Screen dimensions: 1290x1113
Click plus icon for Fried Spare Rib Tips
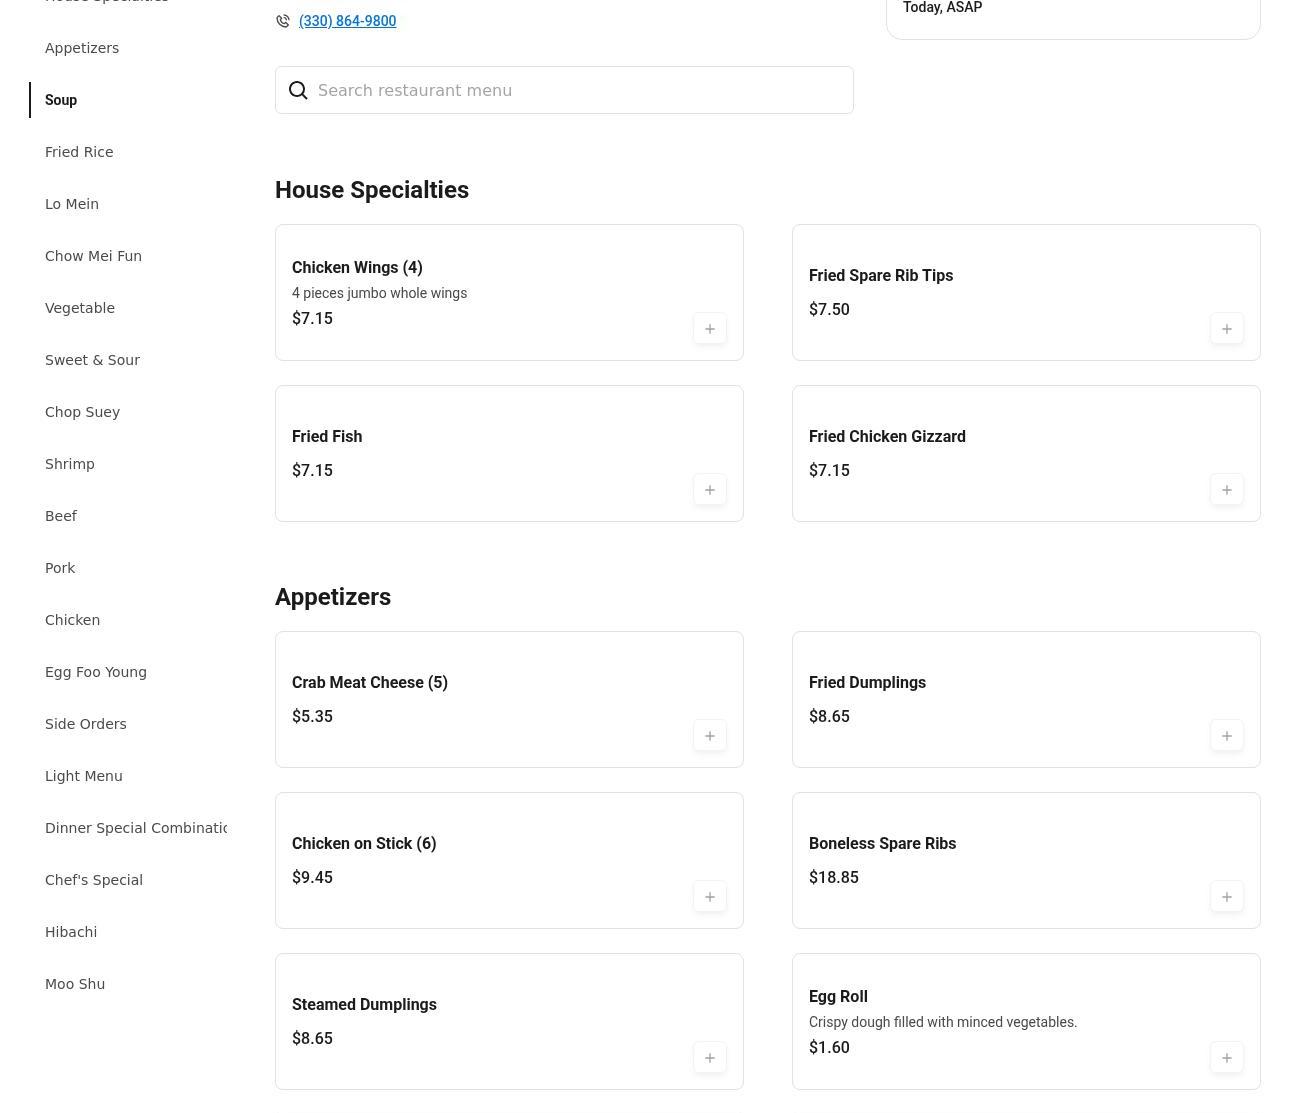click(1226, 329)
